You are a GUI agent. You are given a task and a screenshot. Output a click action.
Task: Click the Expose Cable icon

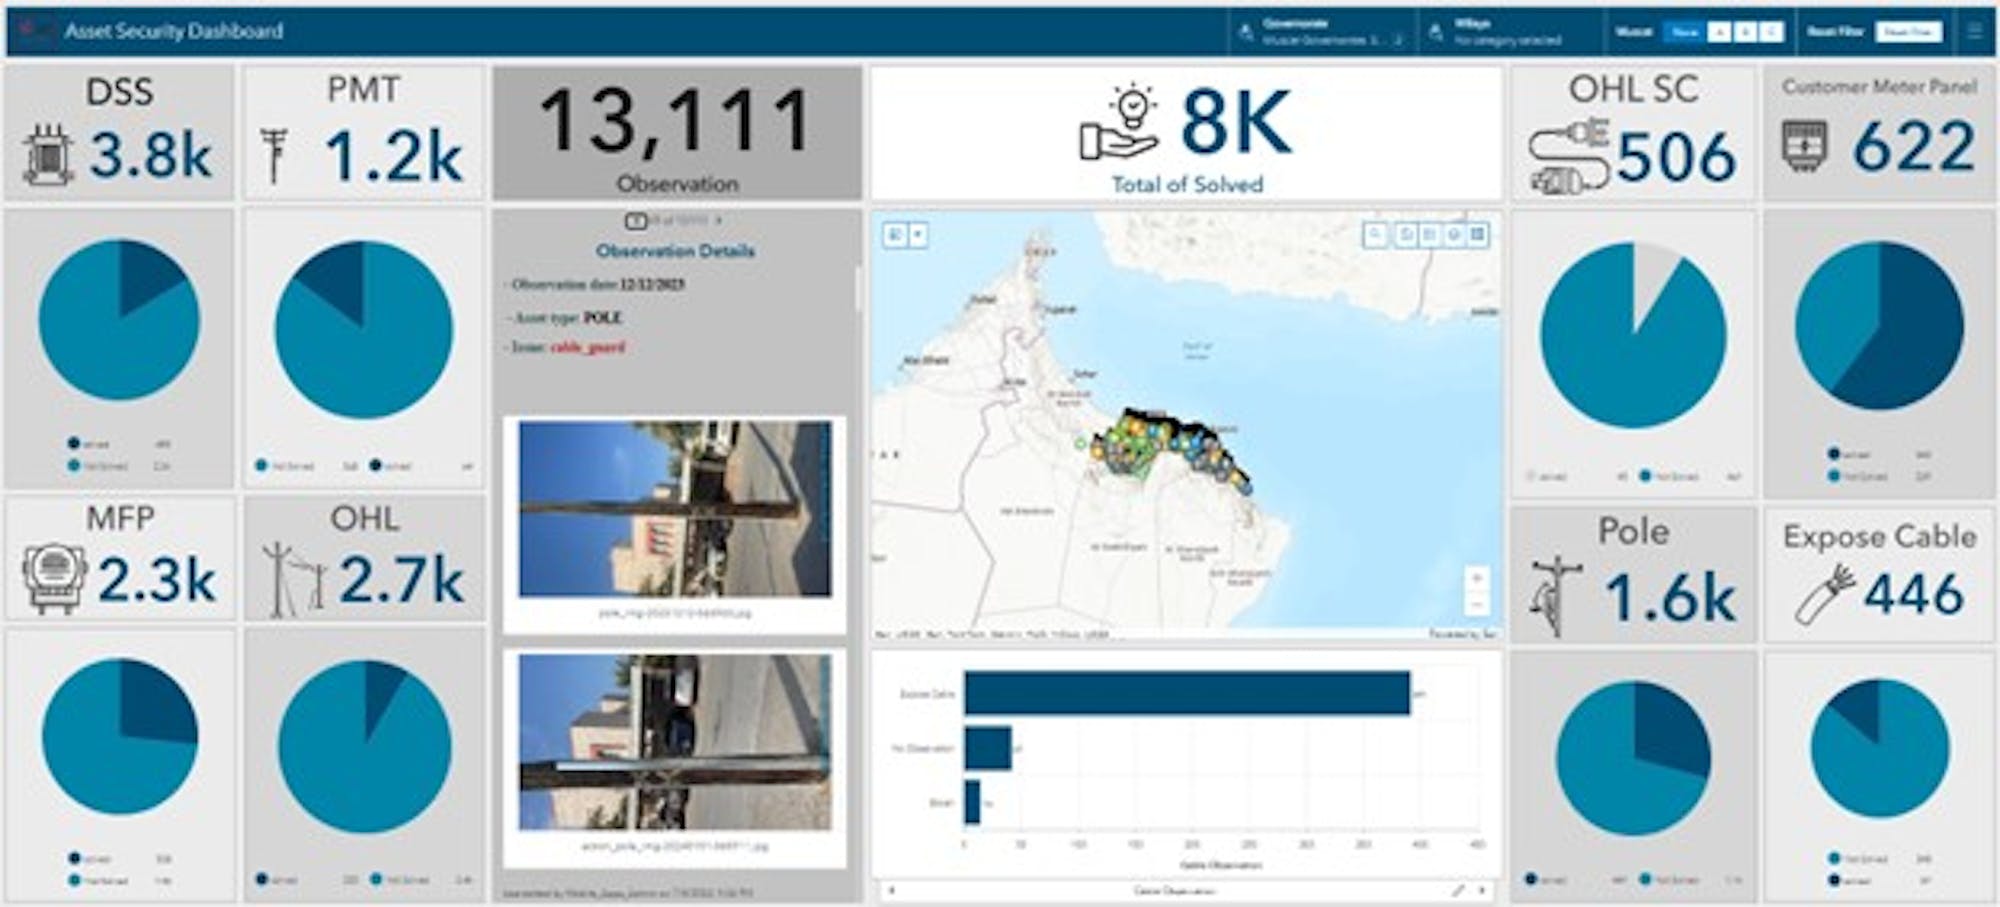point(1824,595)
